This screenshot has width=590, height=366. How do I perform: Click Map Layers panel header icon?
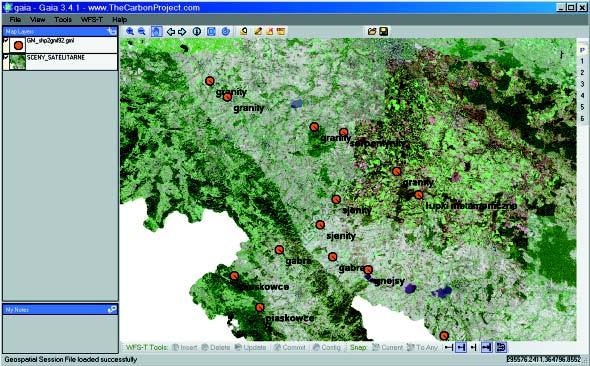click(x=112, y=31)
